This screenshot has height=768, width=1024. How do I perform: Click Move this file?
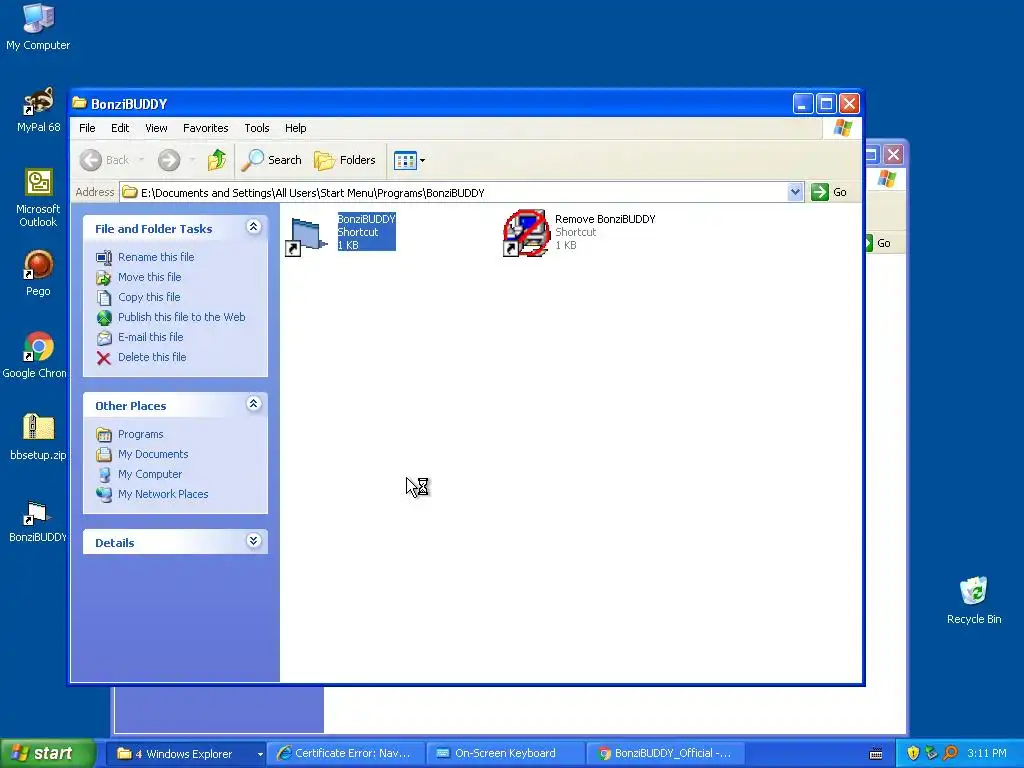pos(150,277)
